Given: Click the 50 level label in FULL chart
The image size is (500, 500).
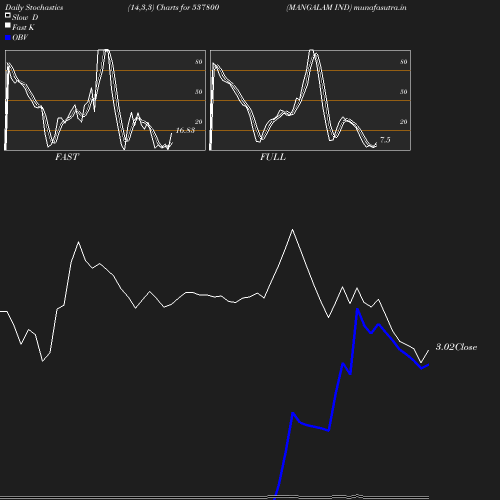Looking at the screenshot, I should [x=404, y=92].
